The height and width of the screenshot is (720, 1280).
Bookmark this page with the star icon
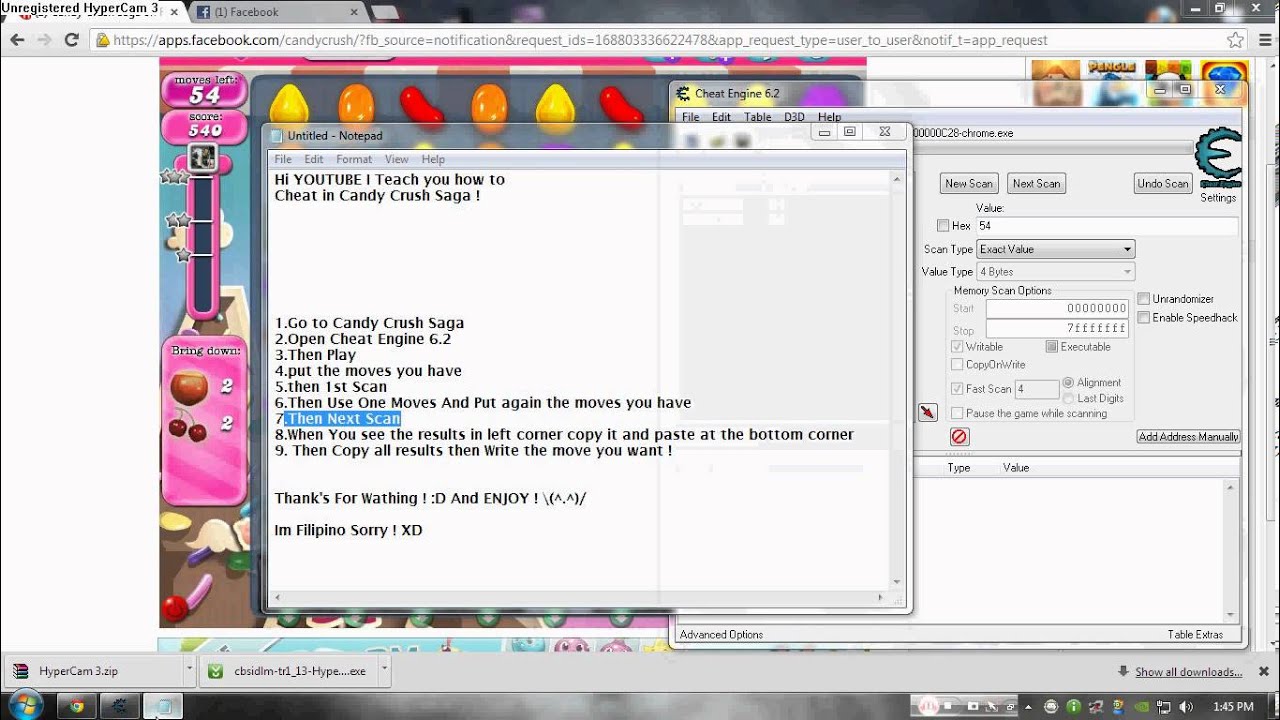point(1235,40)
